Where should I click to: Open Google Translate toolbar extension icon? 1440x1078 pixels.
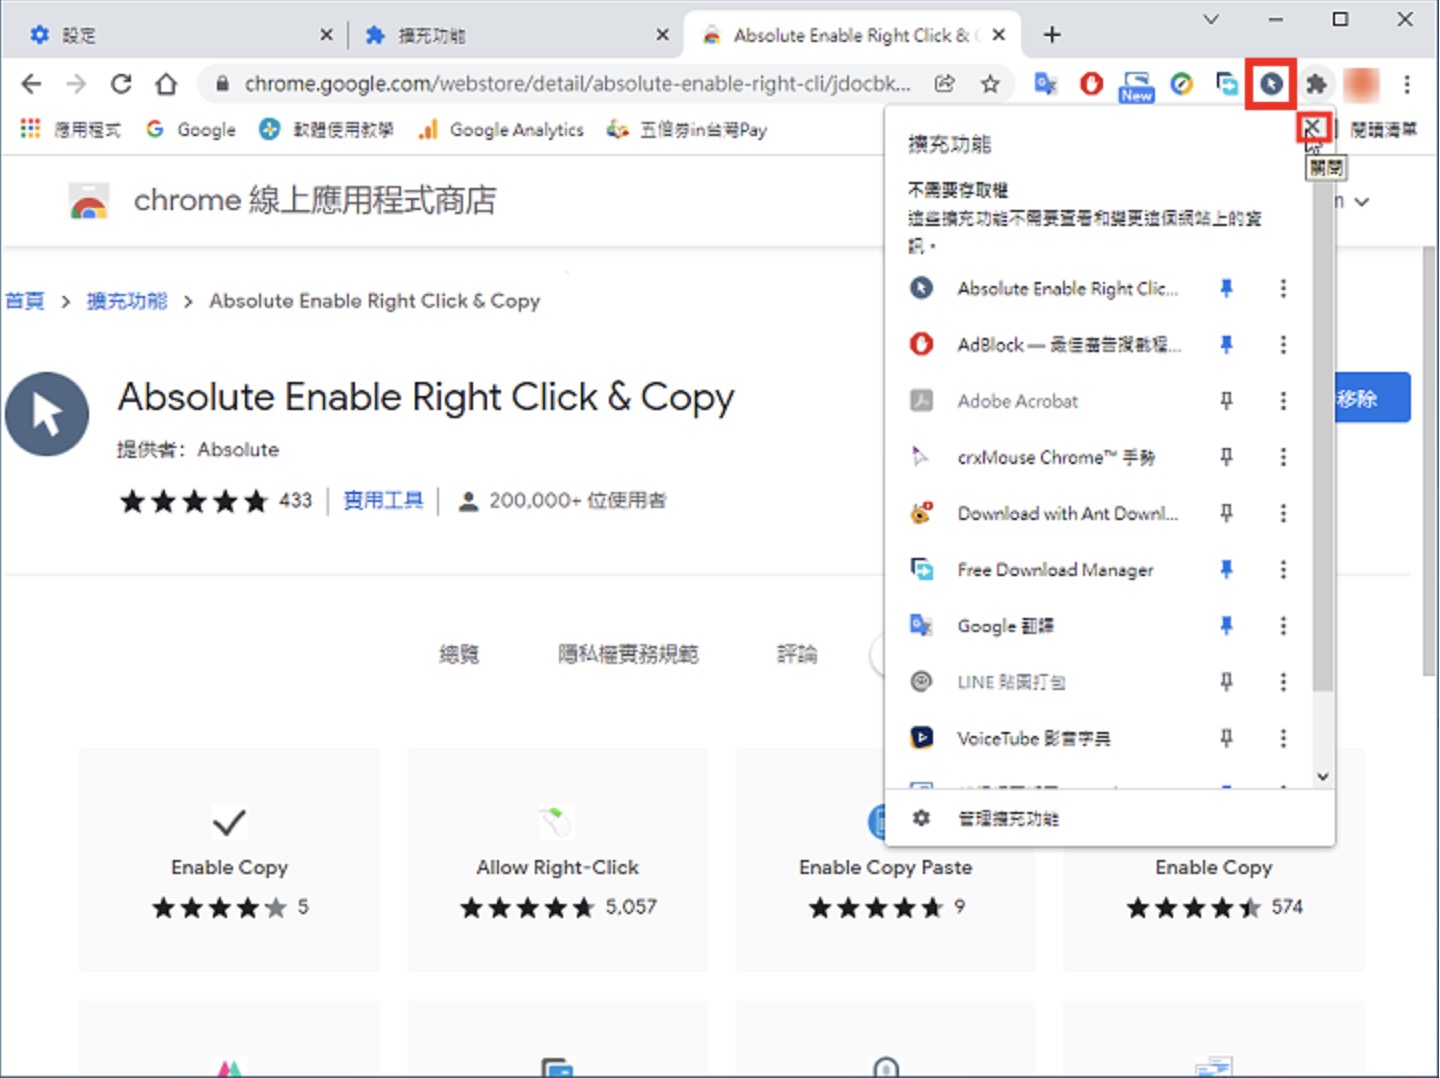(x=1046, y=84)
